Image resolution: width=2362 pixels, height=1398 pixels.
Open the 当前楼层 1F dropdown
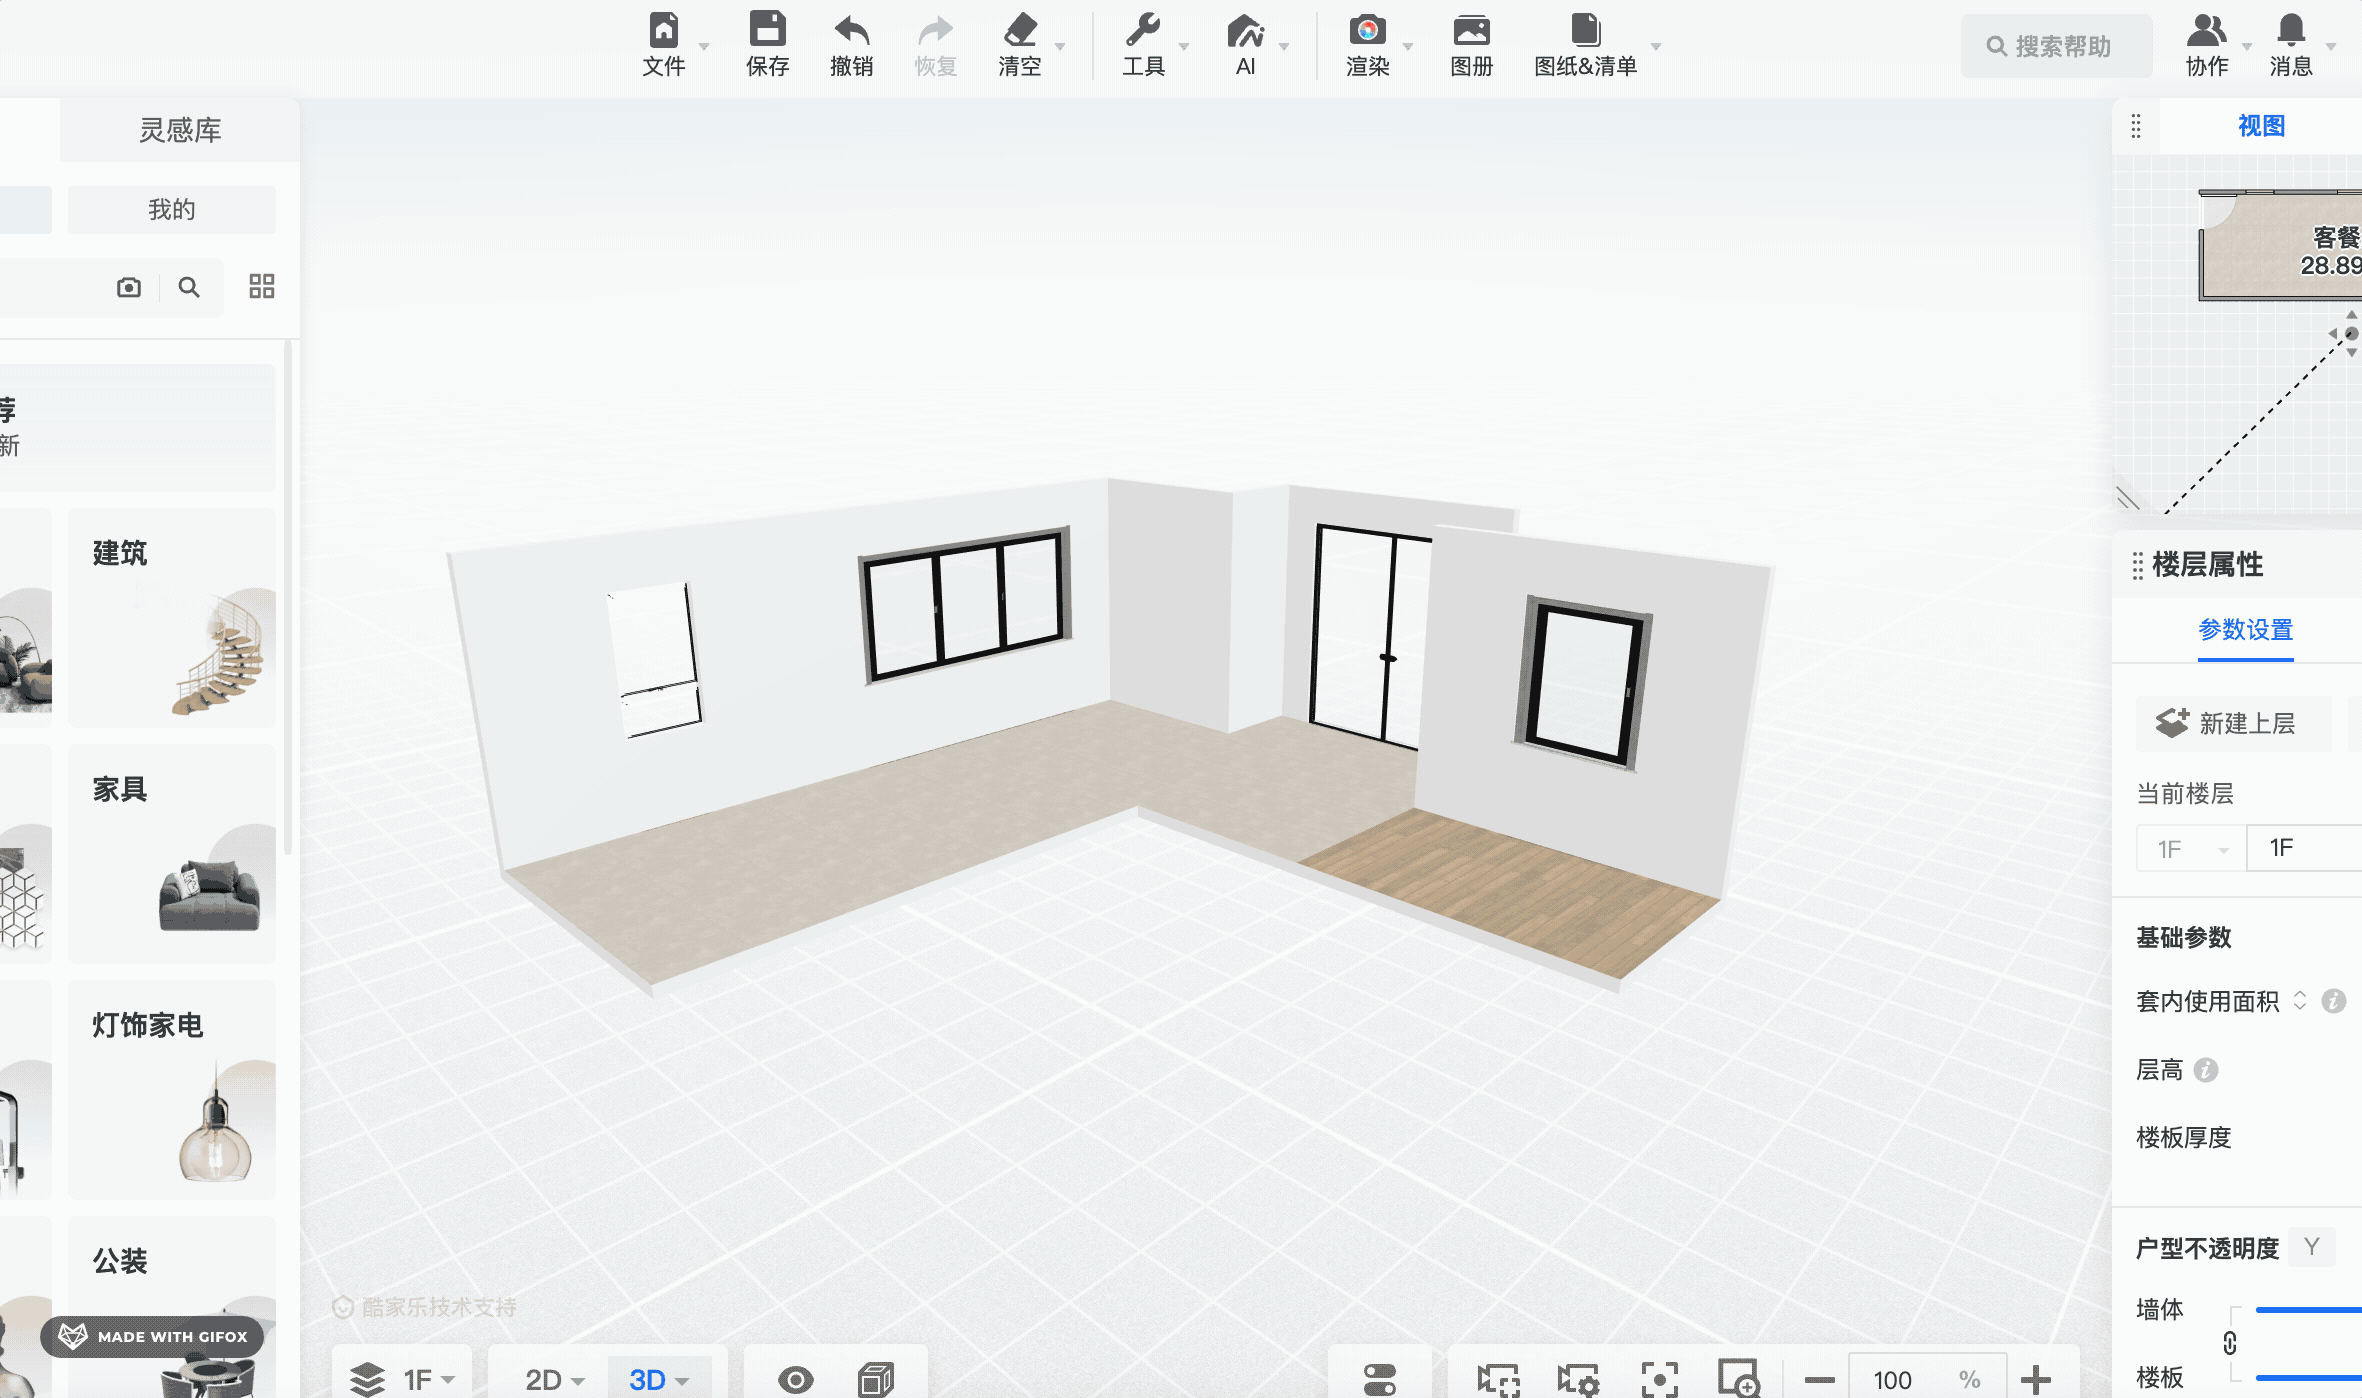(2191, 849)
